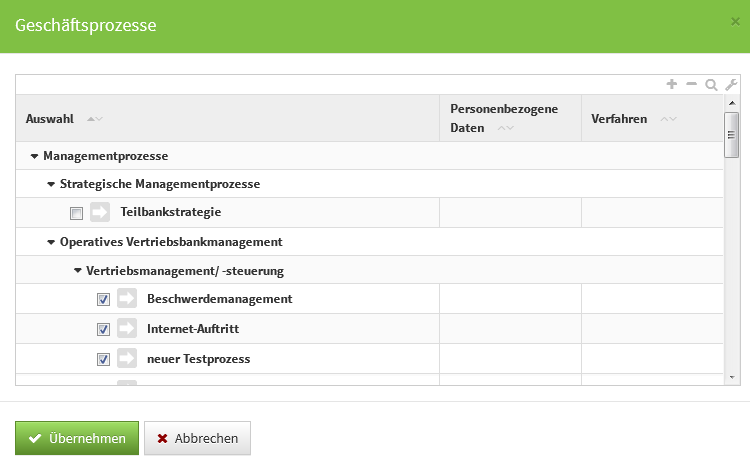Uncheck the Internet-Auftritt checkbox
Viewport: 750px width, 467px height.
coord(103,329)
